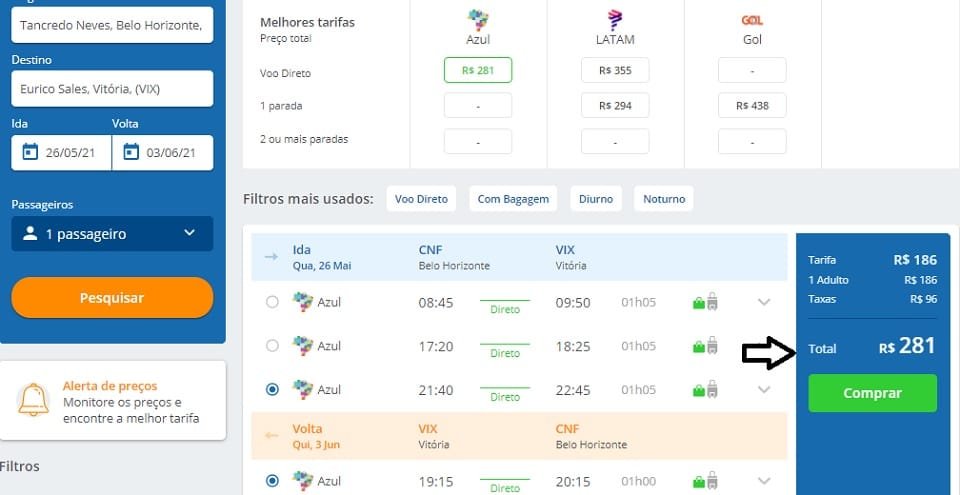960x495 pixels.
Task: Click the Volta calendar icon
Action: pyautogui.click(x=131, y=151)
